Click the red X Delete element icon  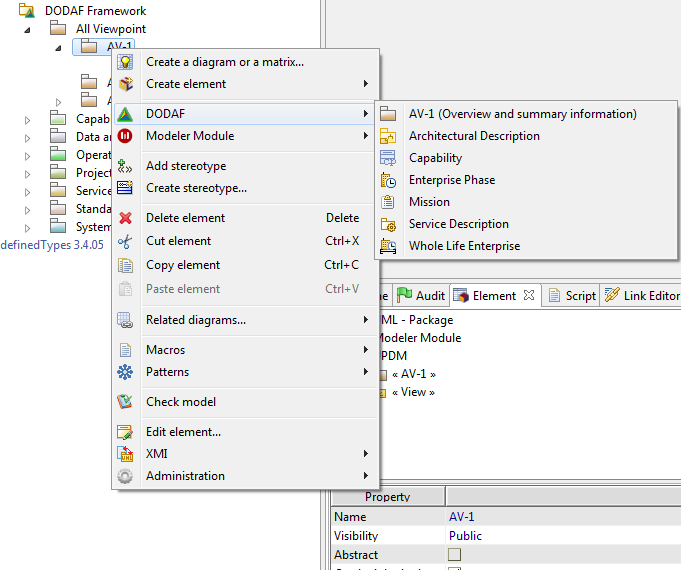coord(125,218)
